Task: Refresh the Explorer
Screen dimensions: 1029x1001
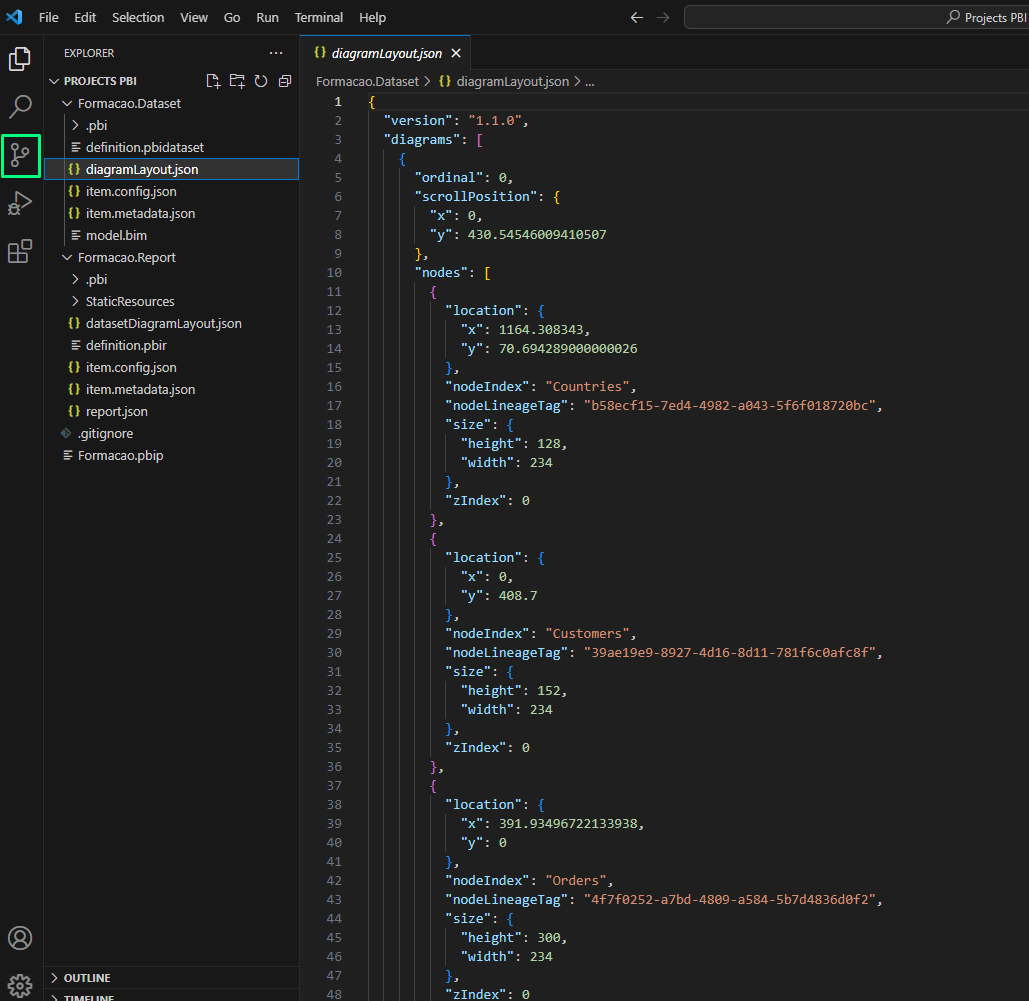Action: pos(261,81)
